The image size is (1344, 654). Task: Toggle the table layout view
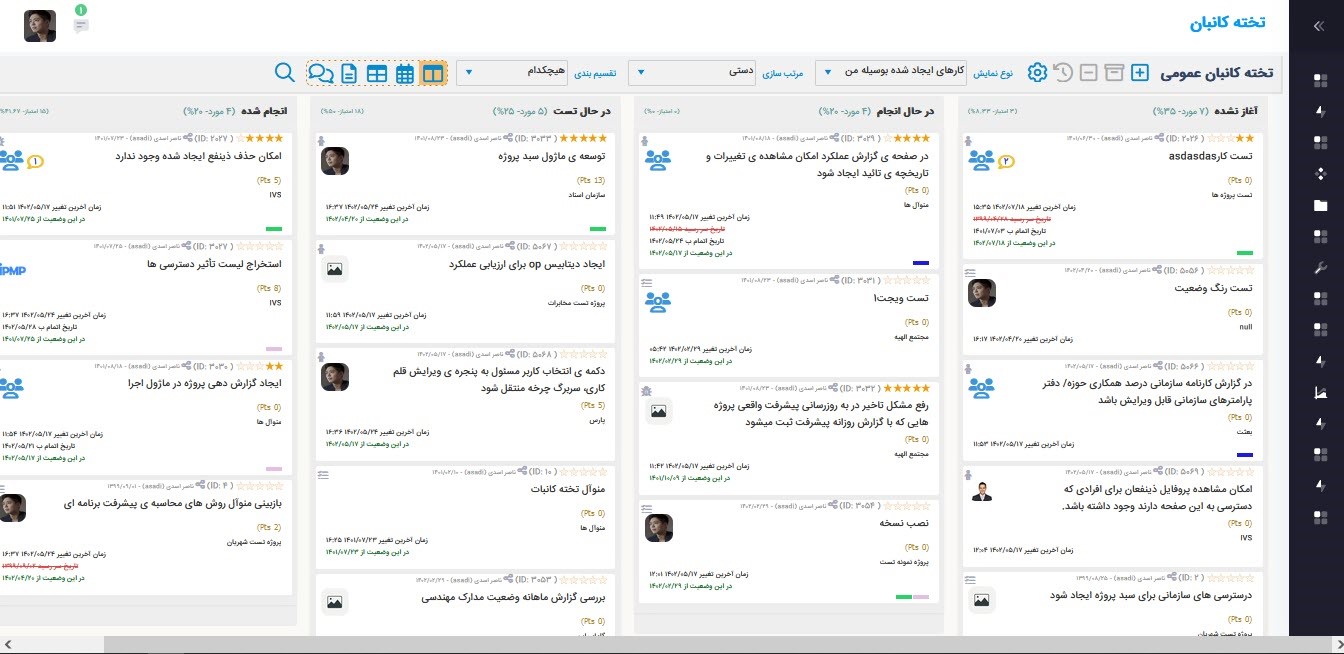pos(377,73)
